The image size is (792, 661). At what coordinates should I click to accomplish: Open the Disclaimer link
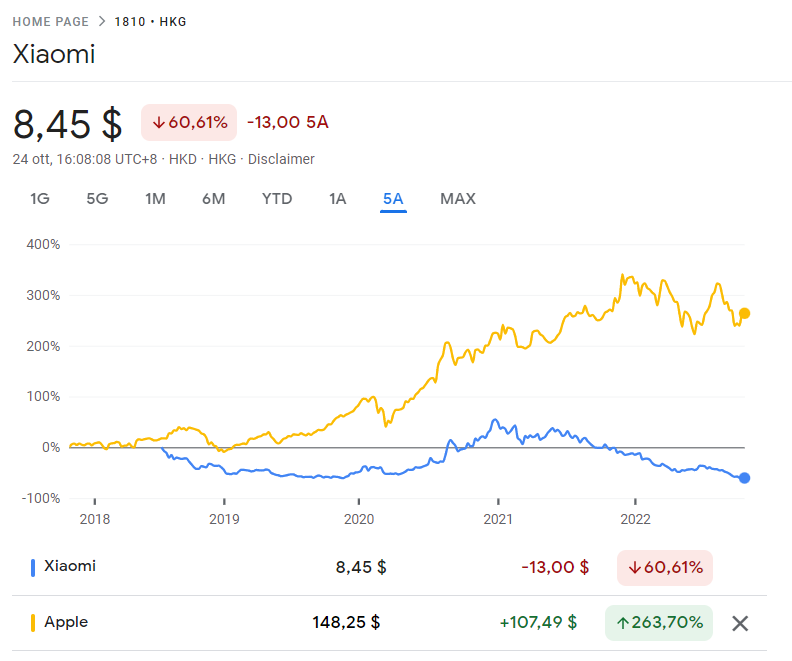[x=281, y=159]
